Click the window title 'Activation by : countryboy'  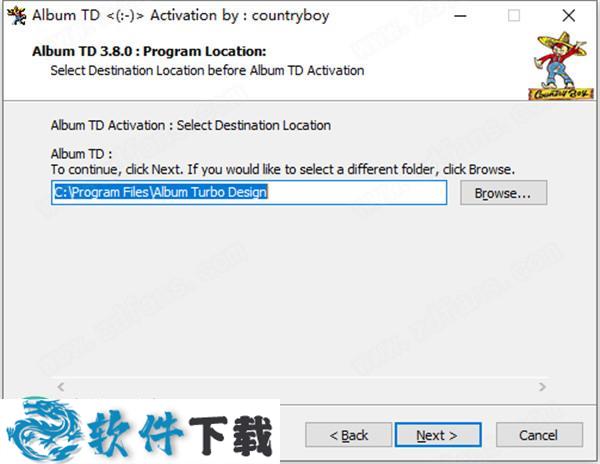coord(240,16)
